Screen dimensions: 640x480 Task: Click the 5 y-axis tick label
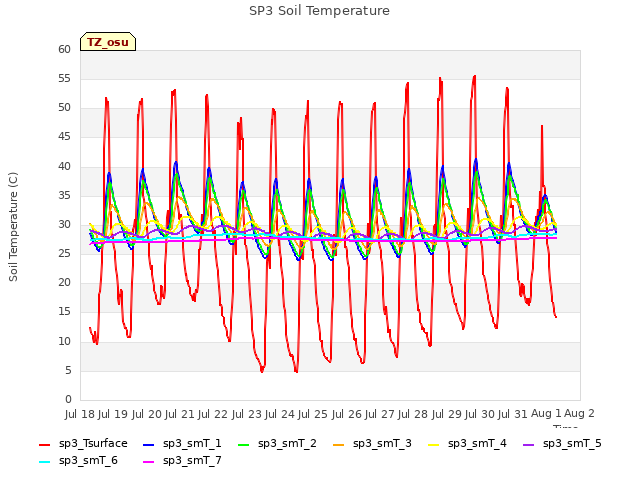[68, 371]
